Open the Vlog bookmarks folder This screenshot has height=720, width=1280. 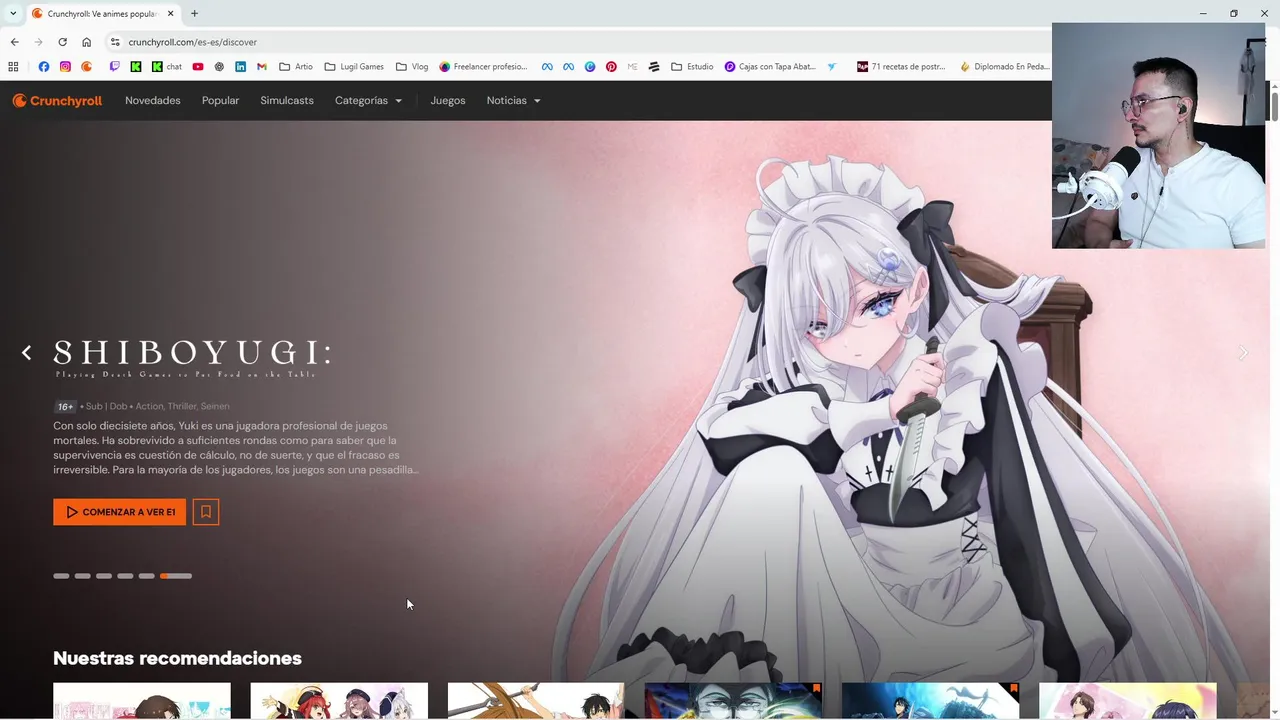(412, 67)
